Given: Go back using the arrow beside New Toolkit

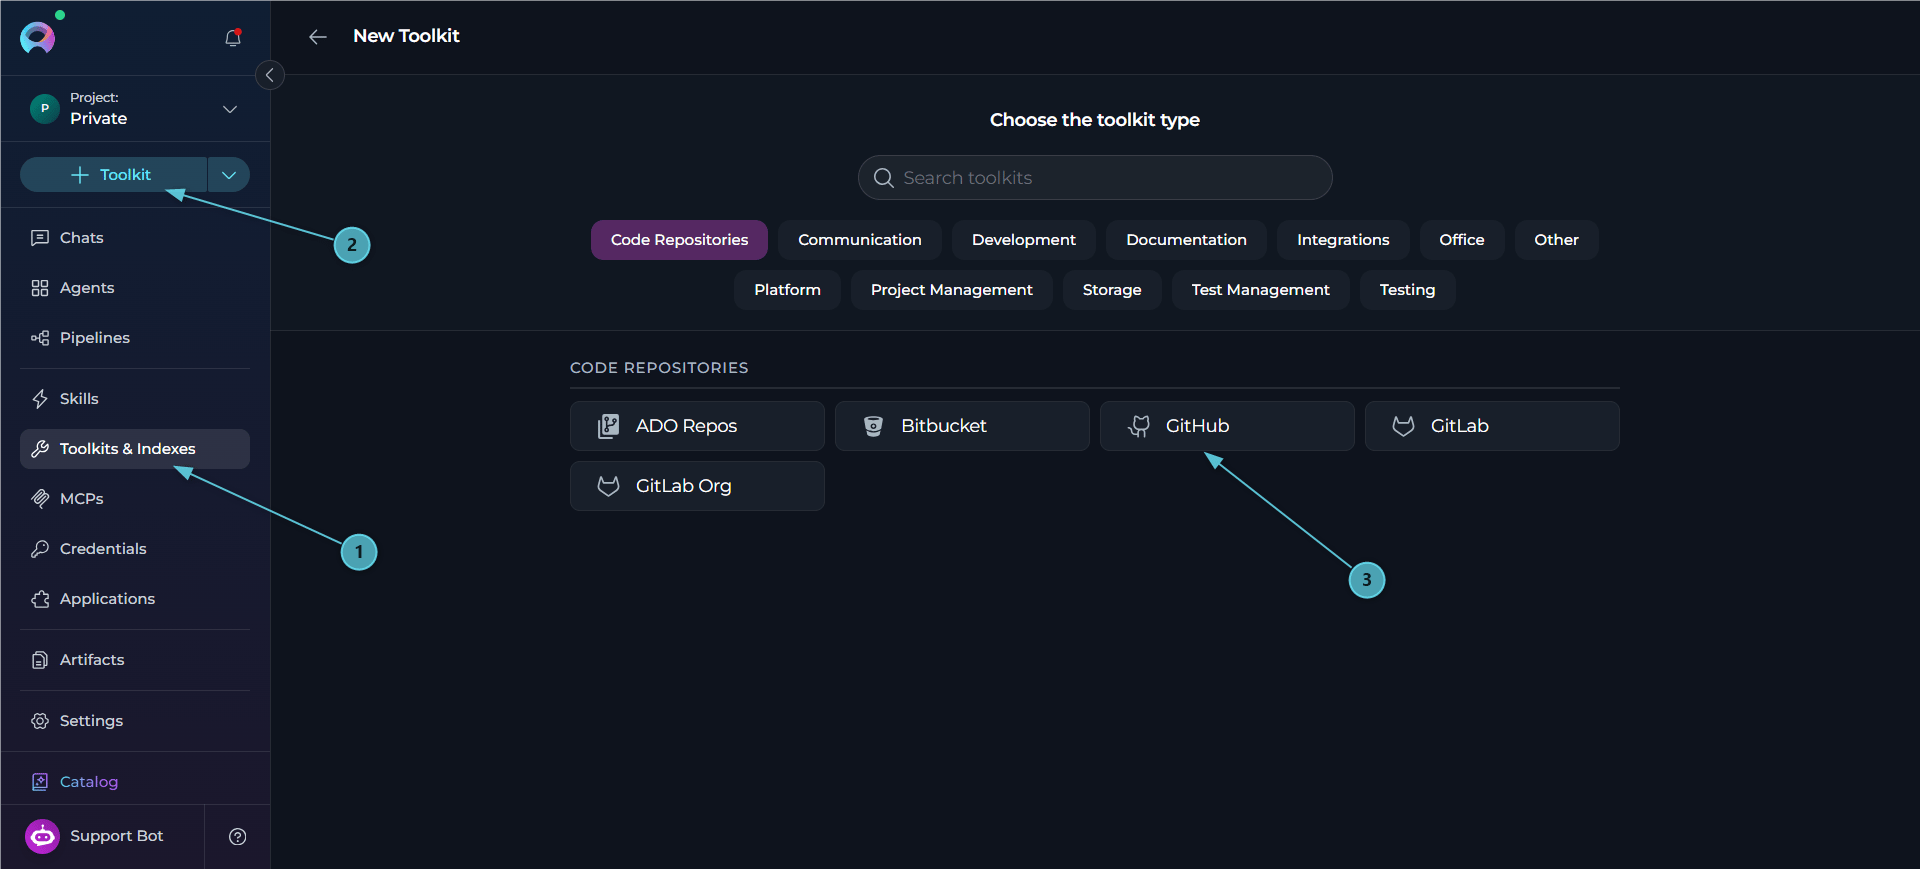Looking at the screenshot, I should [x=318, y=37].
